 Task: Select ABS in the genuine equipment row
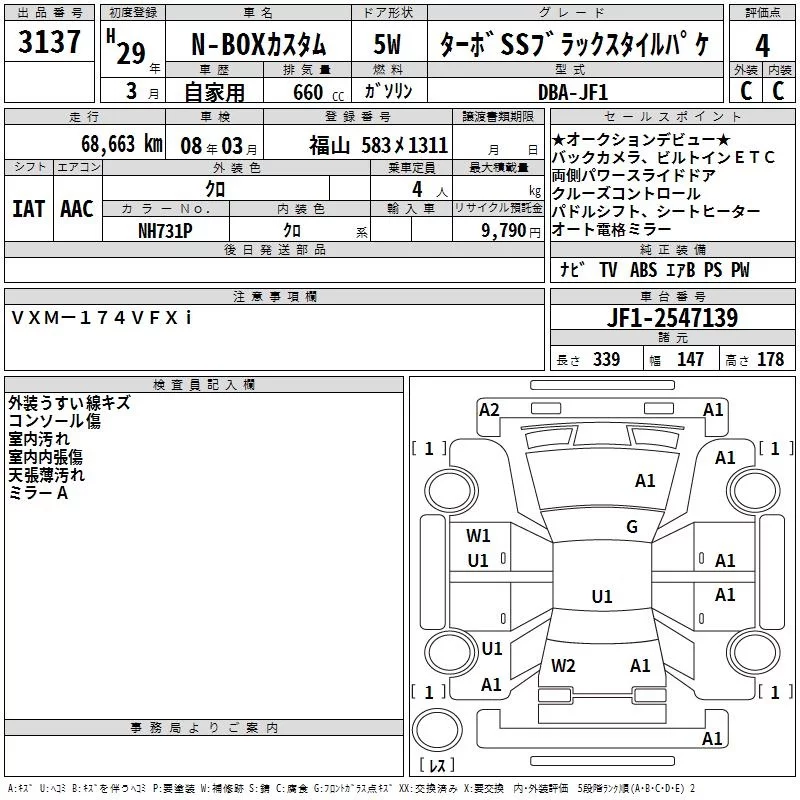(x=643, y=269)
